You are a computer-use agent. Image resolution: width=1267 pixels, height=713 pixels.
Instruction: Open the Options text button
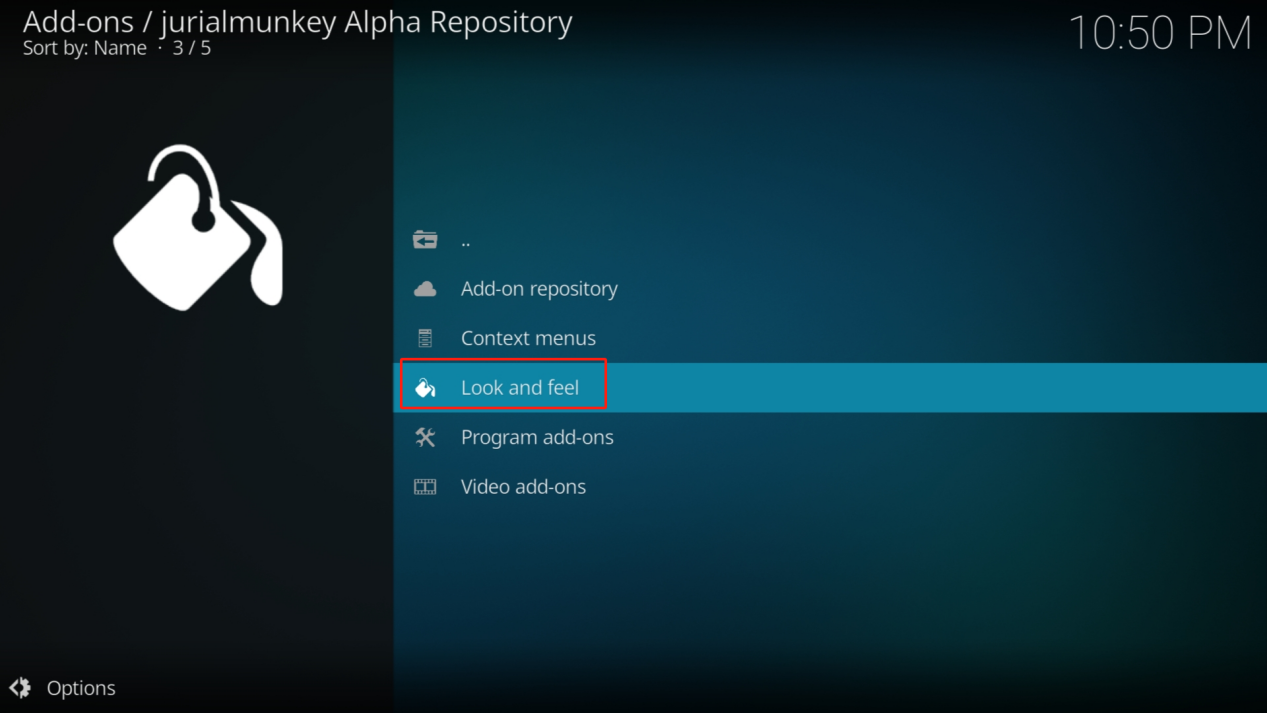click(81, 688)
